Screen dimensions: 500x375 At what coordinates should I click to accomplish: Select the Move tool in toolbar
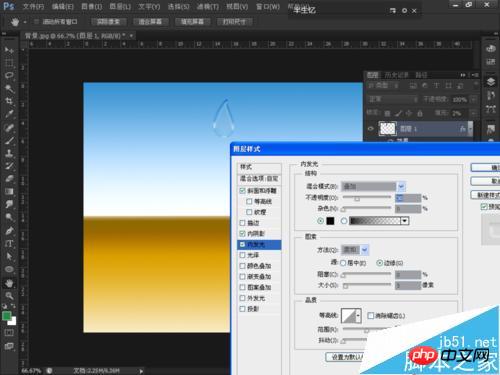pos(9,50)
